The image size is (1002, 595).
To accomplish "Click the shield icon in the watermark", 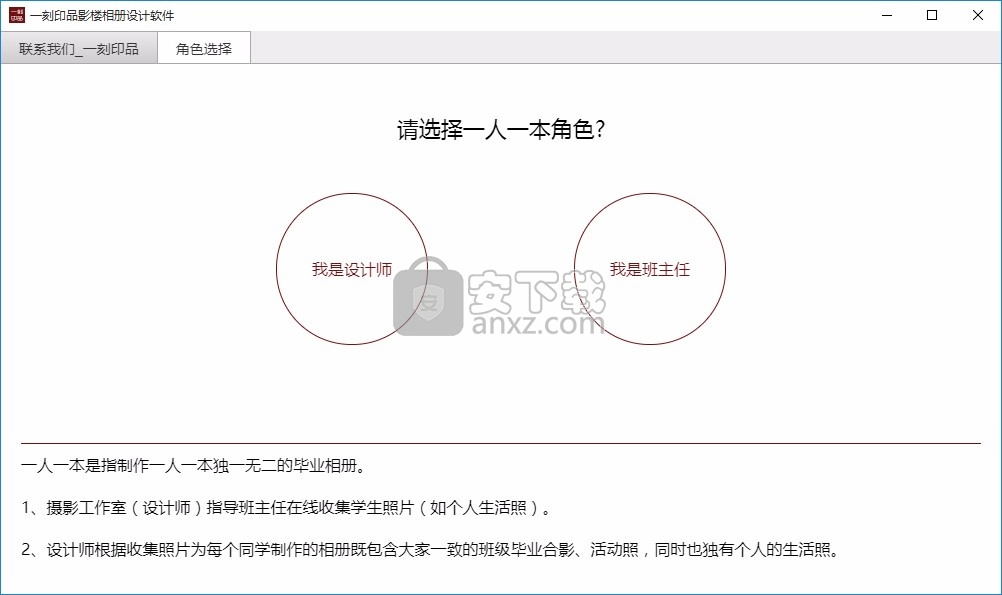I will pyautogui.click(x=428, y=302).
